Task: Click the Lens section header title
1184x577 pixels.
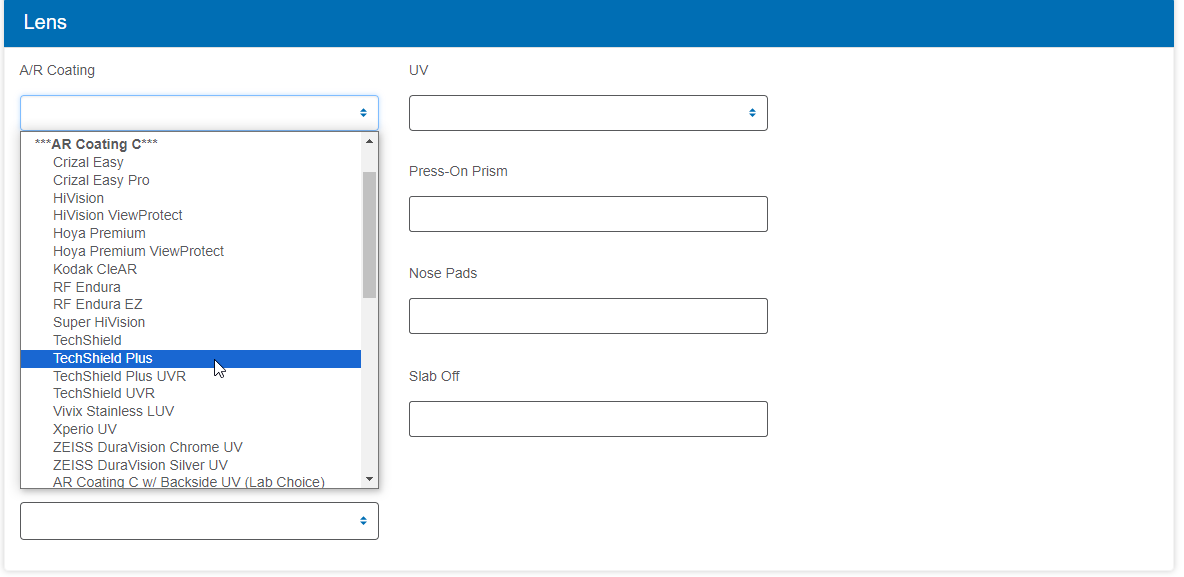Action: pos(45,23)
